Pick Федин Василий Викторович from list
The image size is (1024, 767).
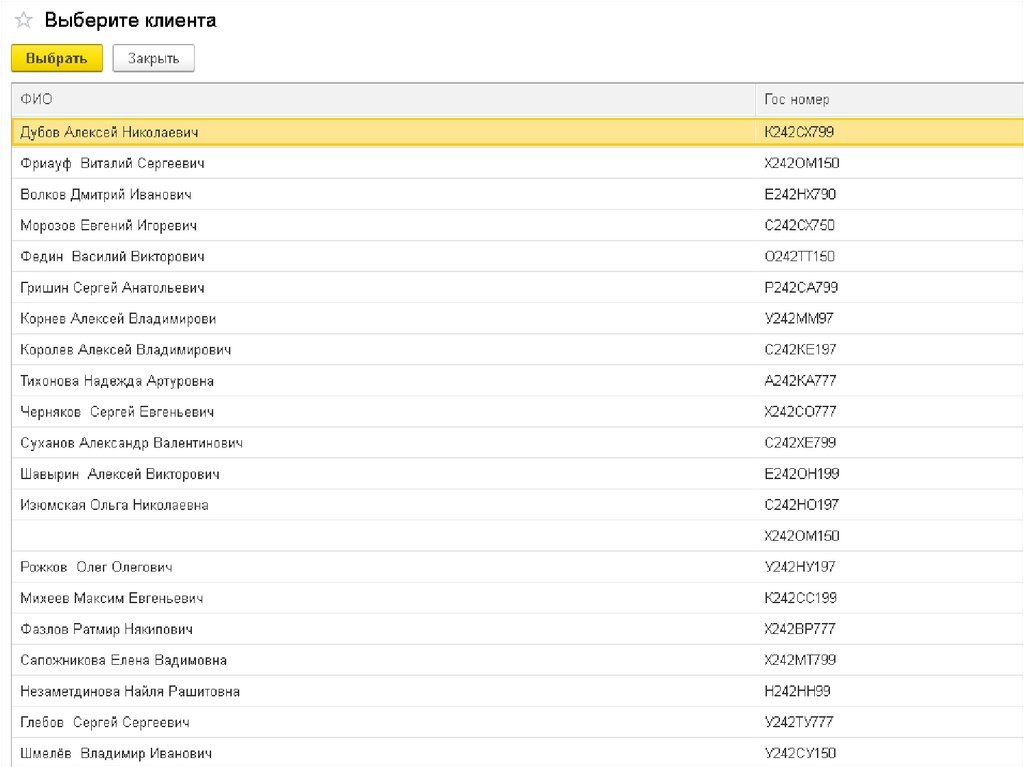coord(112,256)
